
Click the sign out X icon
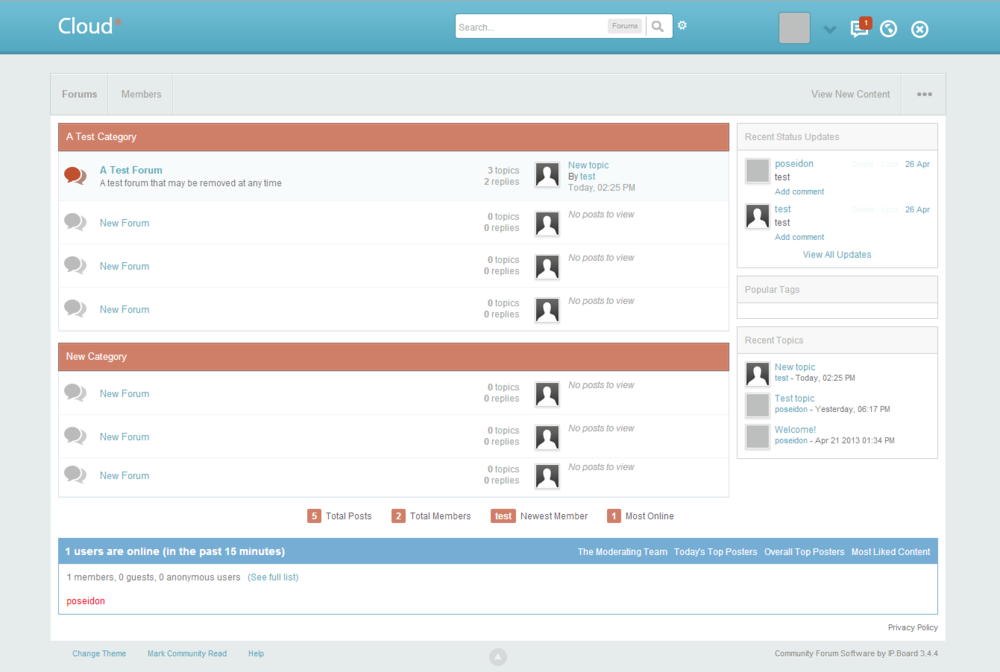920,29
